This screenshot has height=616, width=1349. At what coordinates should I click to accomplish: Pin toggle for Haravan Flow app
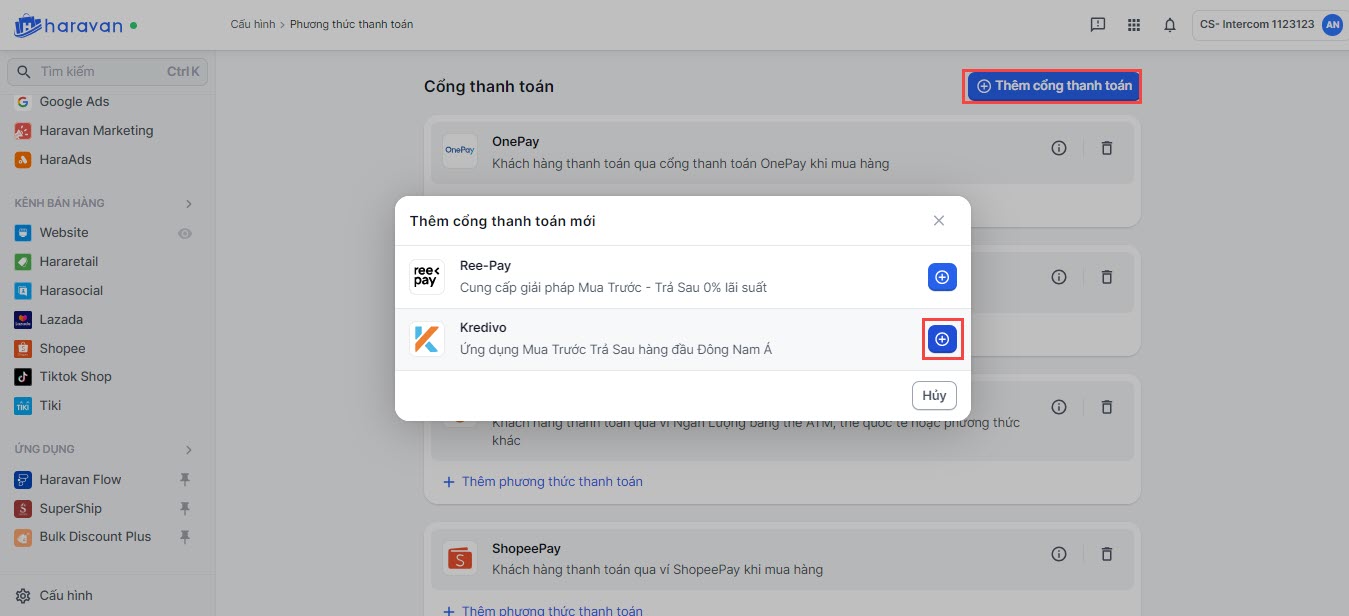coord(184,480)
